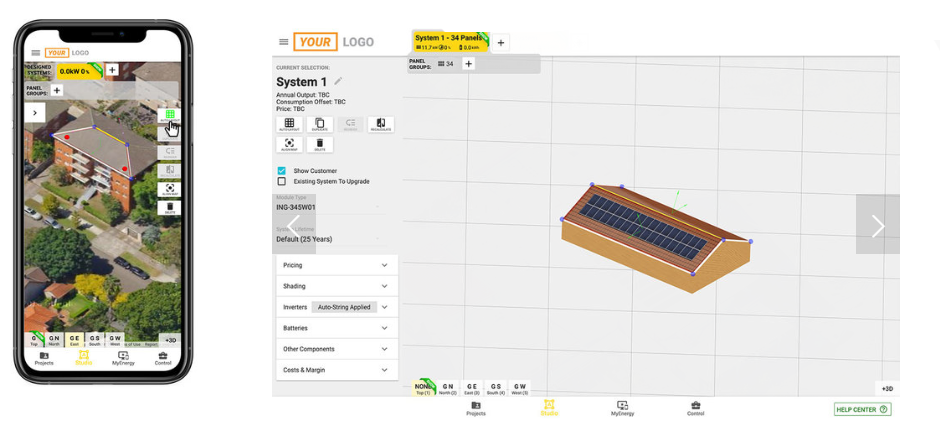
Task: Select GW West view tab on desktop
Action: 520,388
